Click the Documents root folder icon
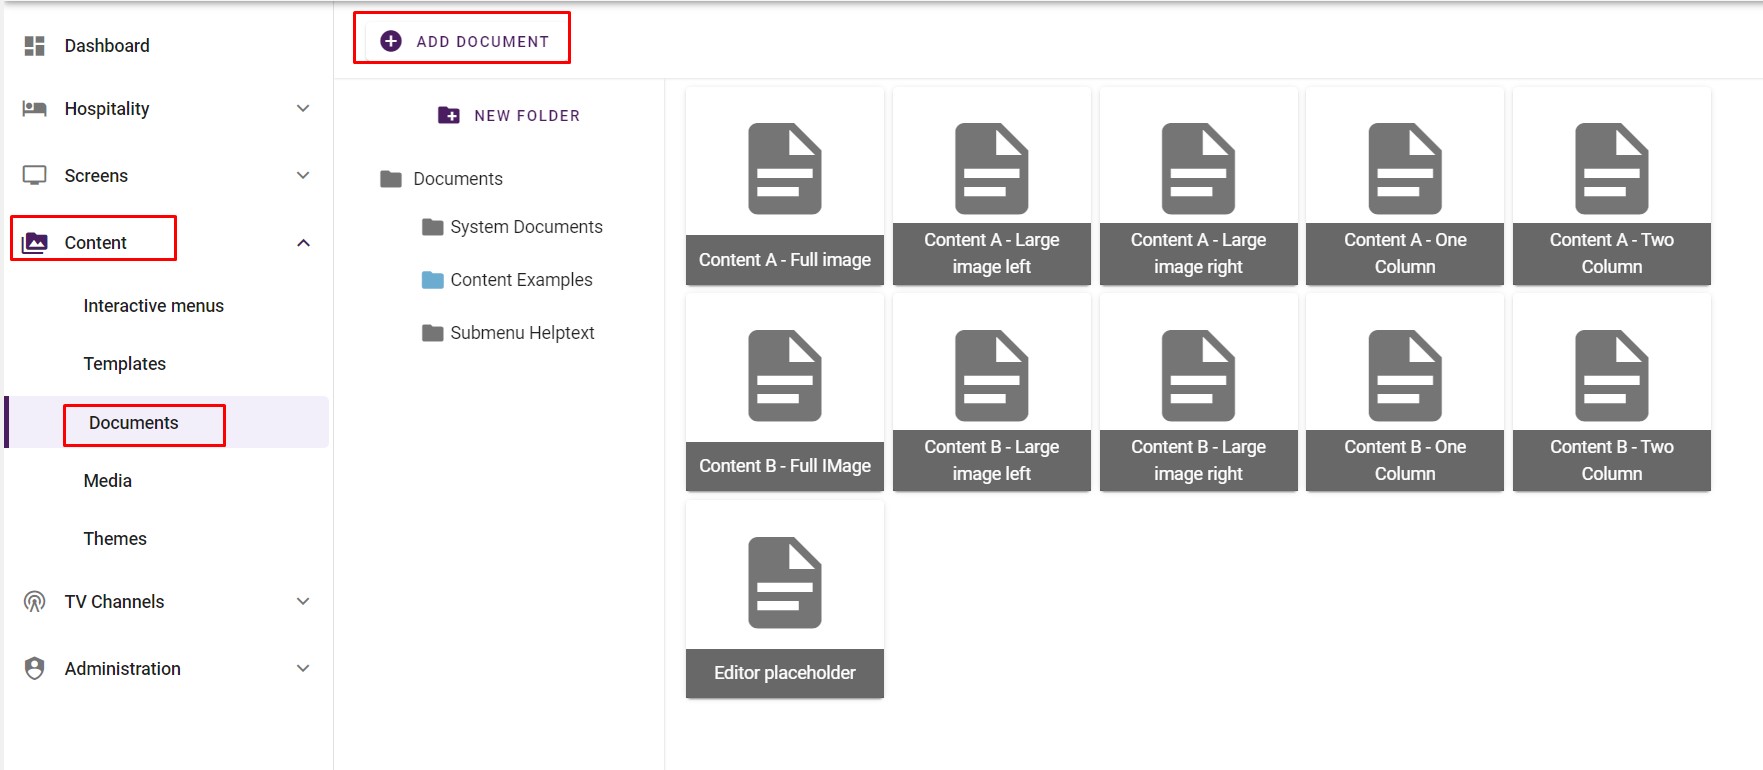1763x770 pixels. point(391,179)
